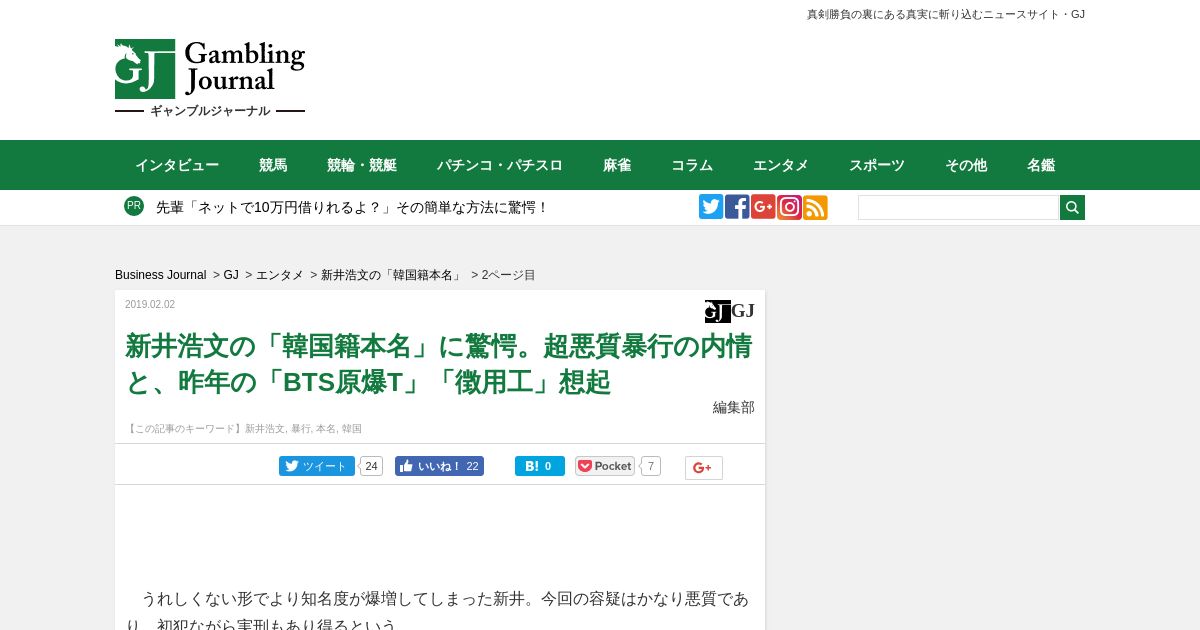Open the Instagram social icon
Viewport: 1200px width, 630px height.
click(789, 207)
